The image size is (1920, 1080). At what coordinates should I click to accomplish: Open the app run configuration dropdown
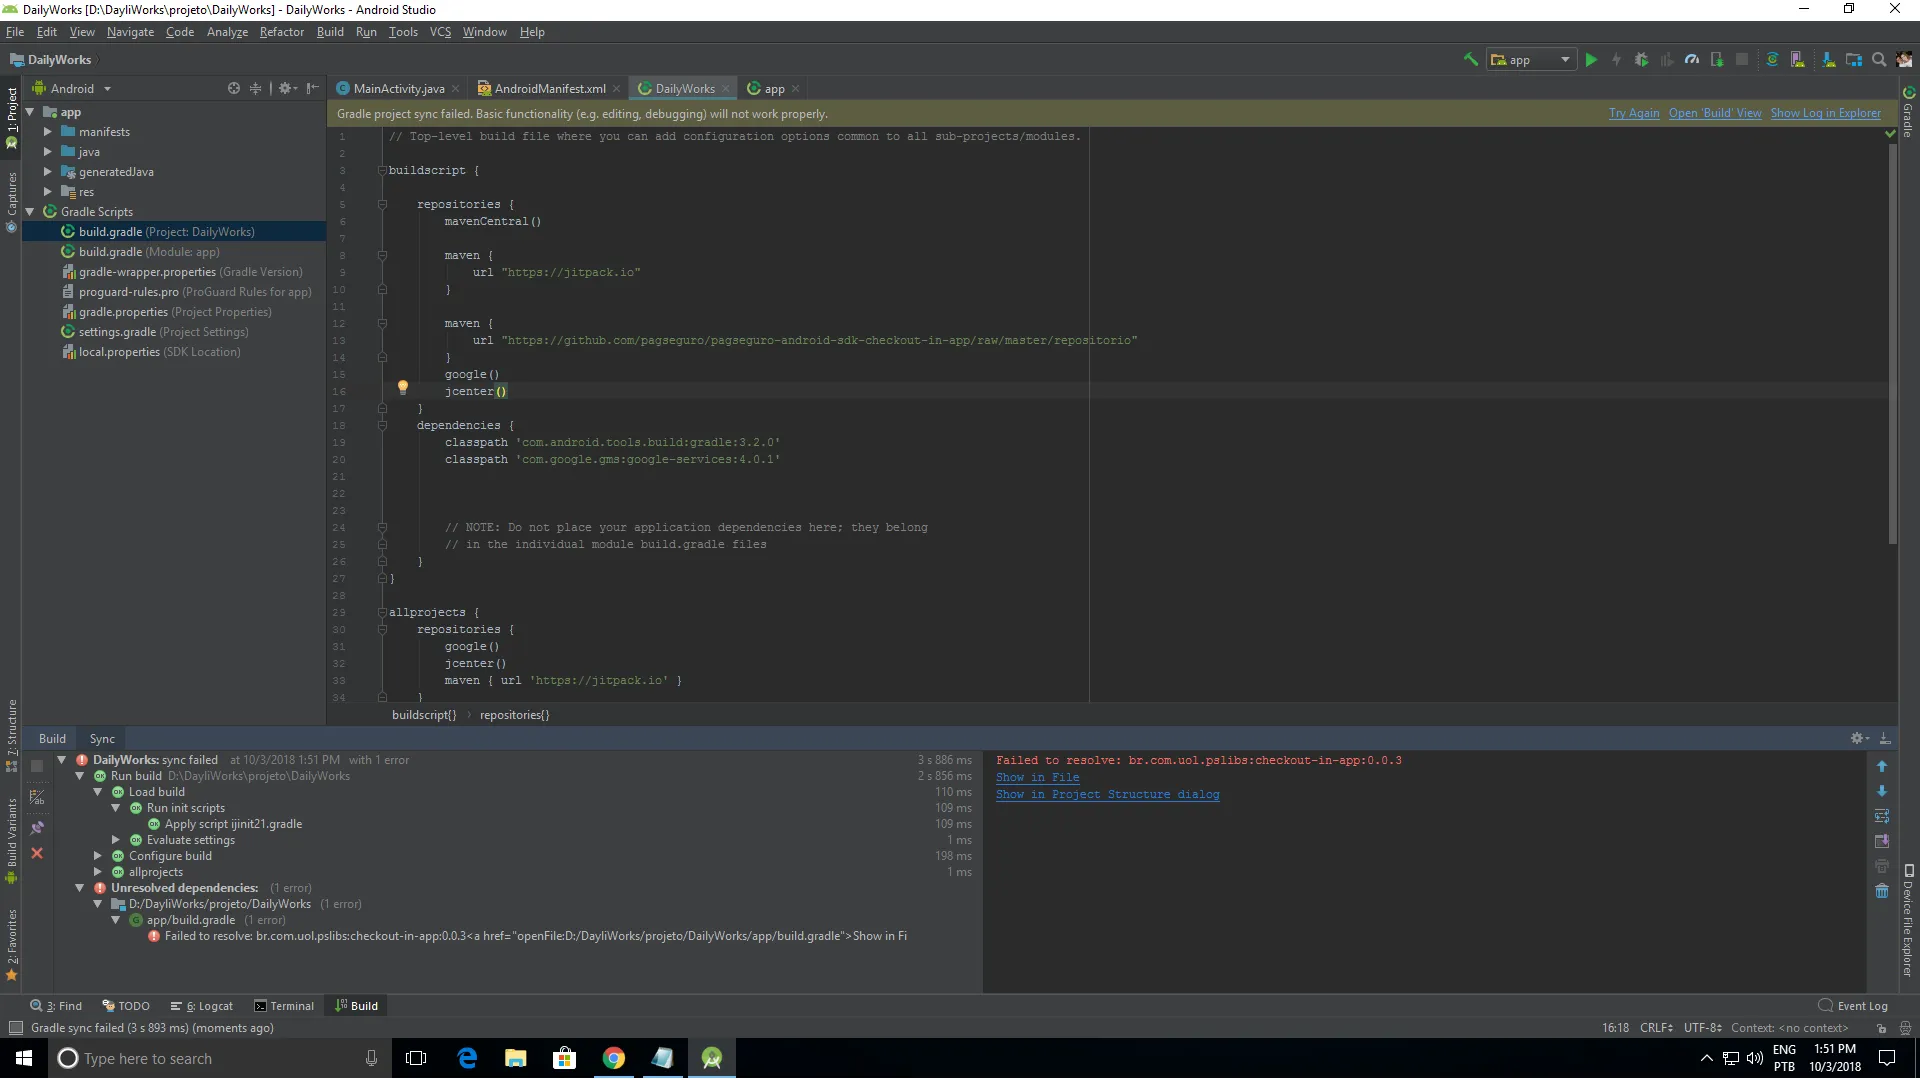point(1531,60)
